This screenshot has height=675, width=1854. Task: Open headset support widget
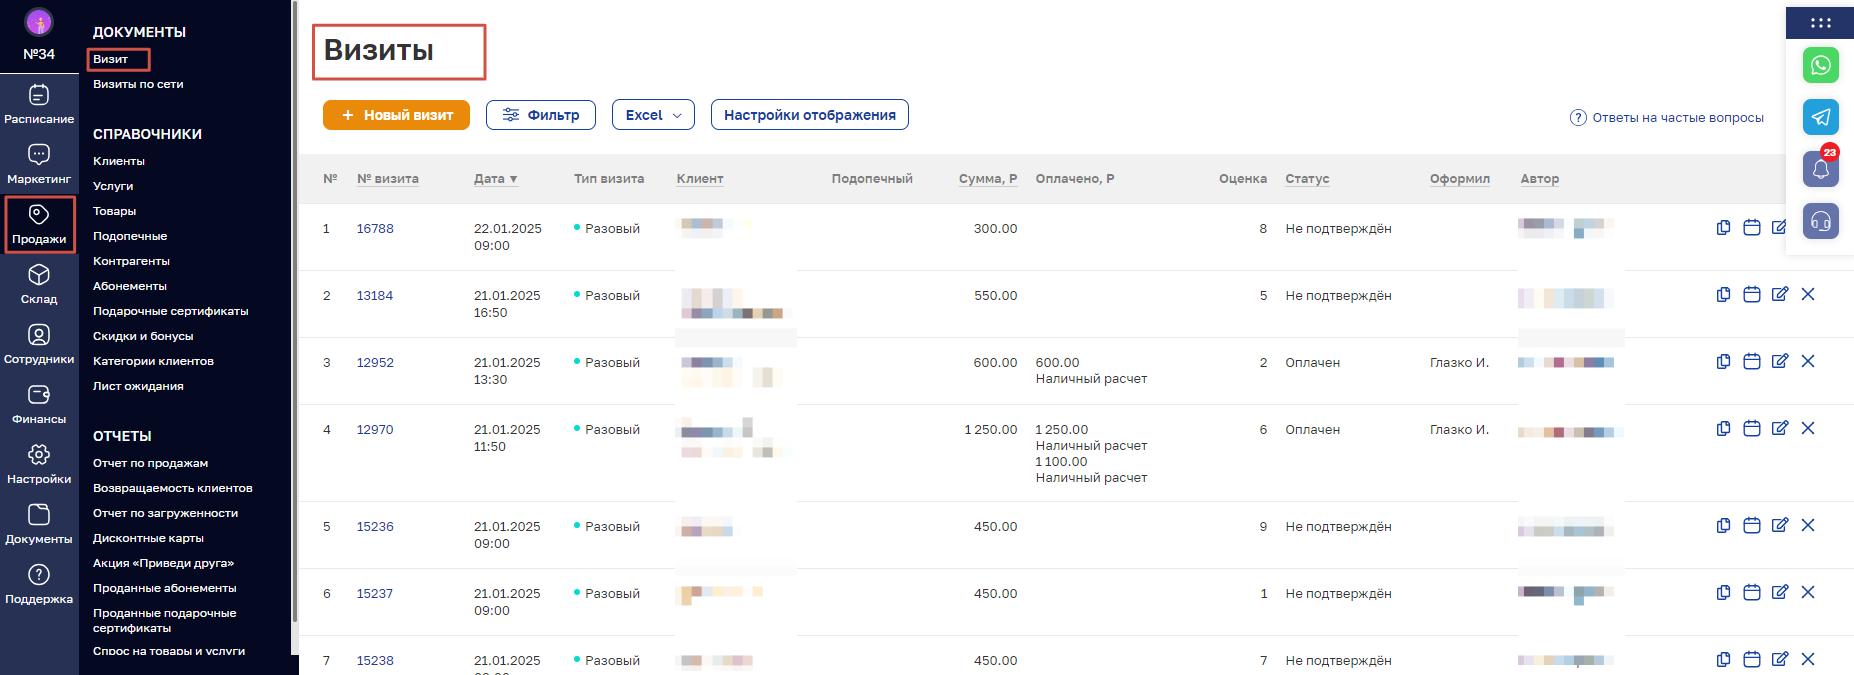(1821, 220)
